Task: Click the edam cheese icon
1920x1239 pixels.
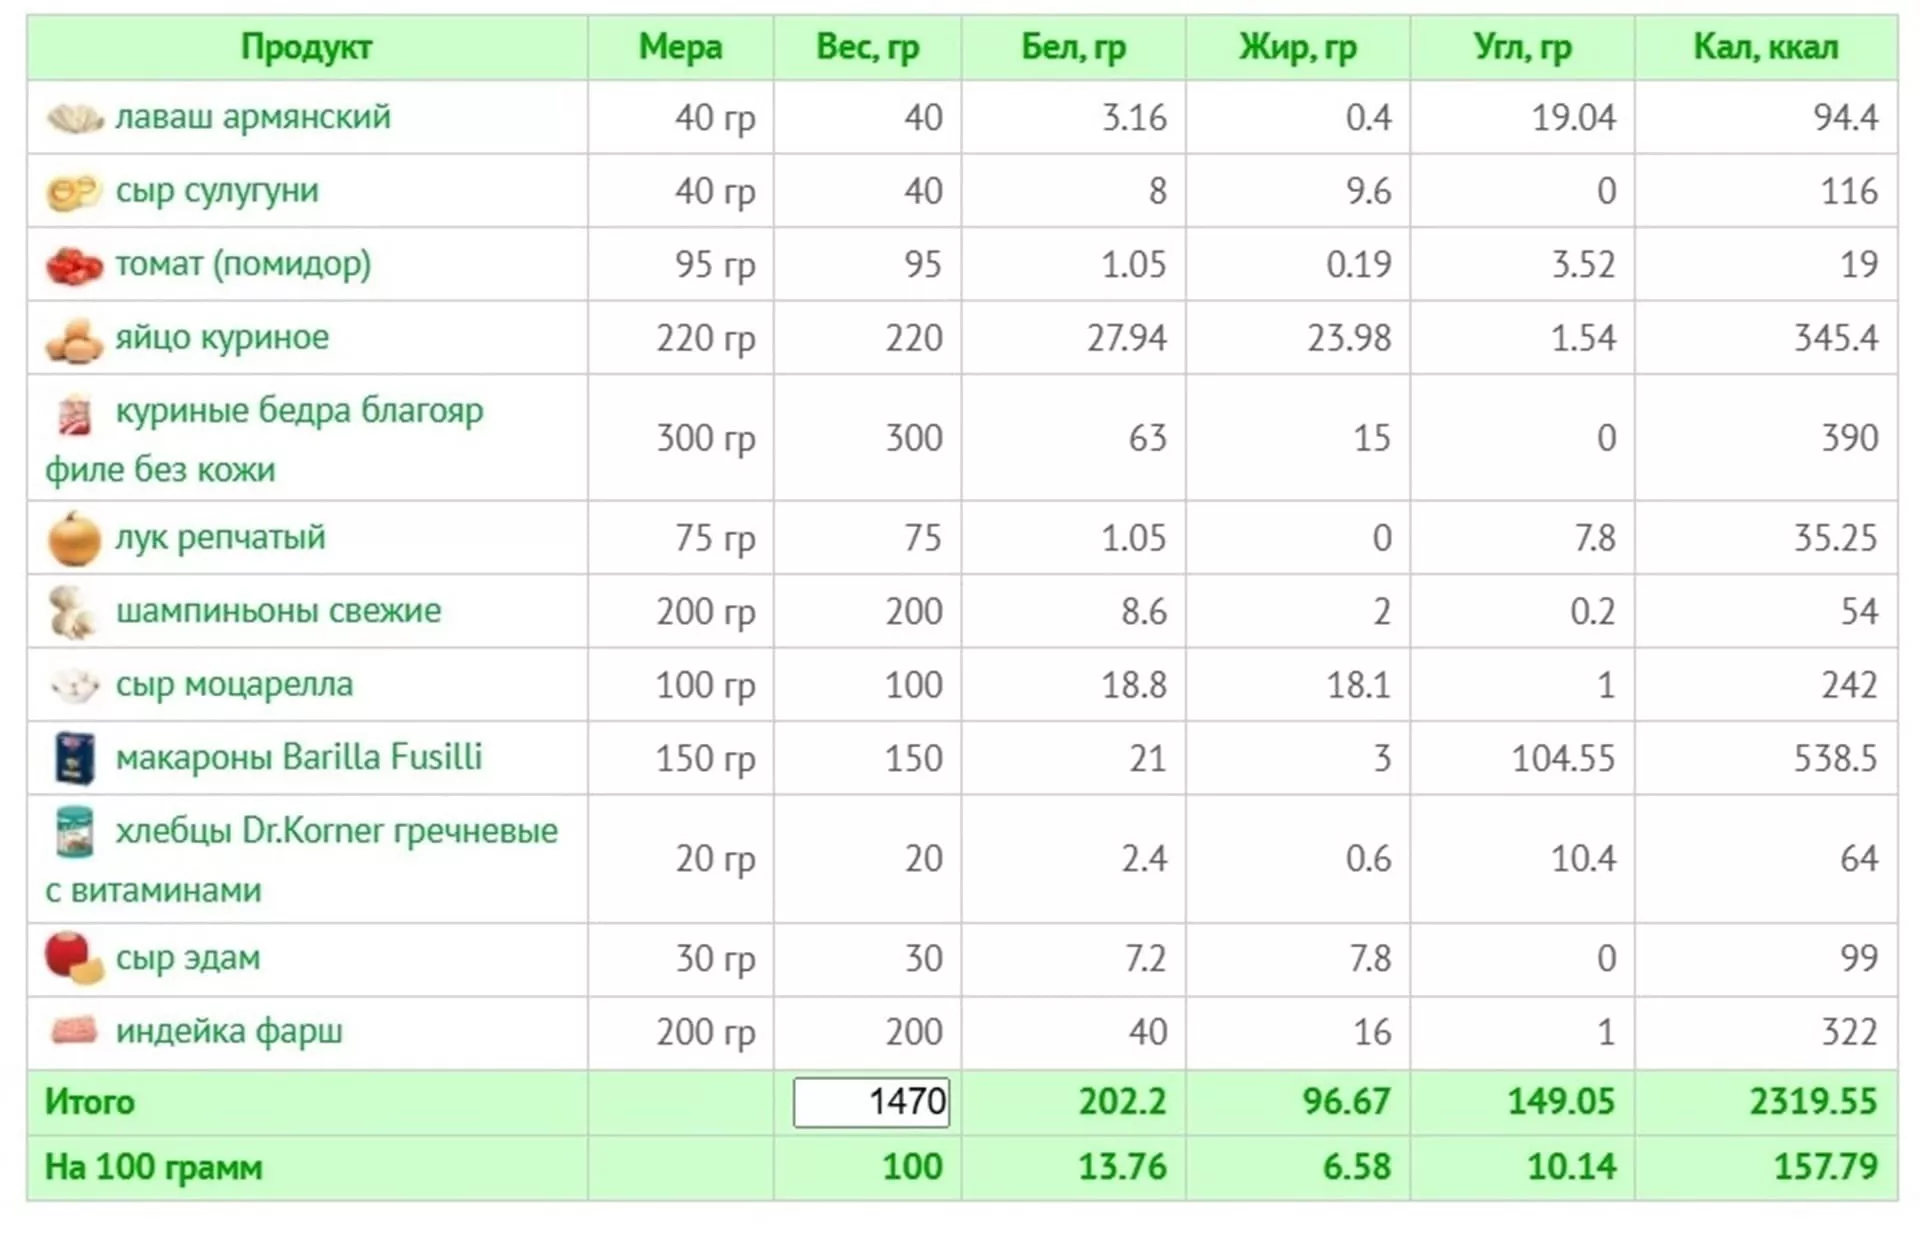Action: 75,958
